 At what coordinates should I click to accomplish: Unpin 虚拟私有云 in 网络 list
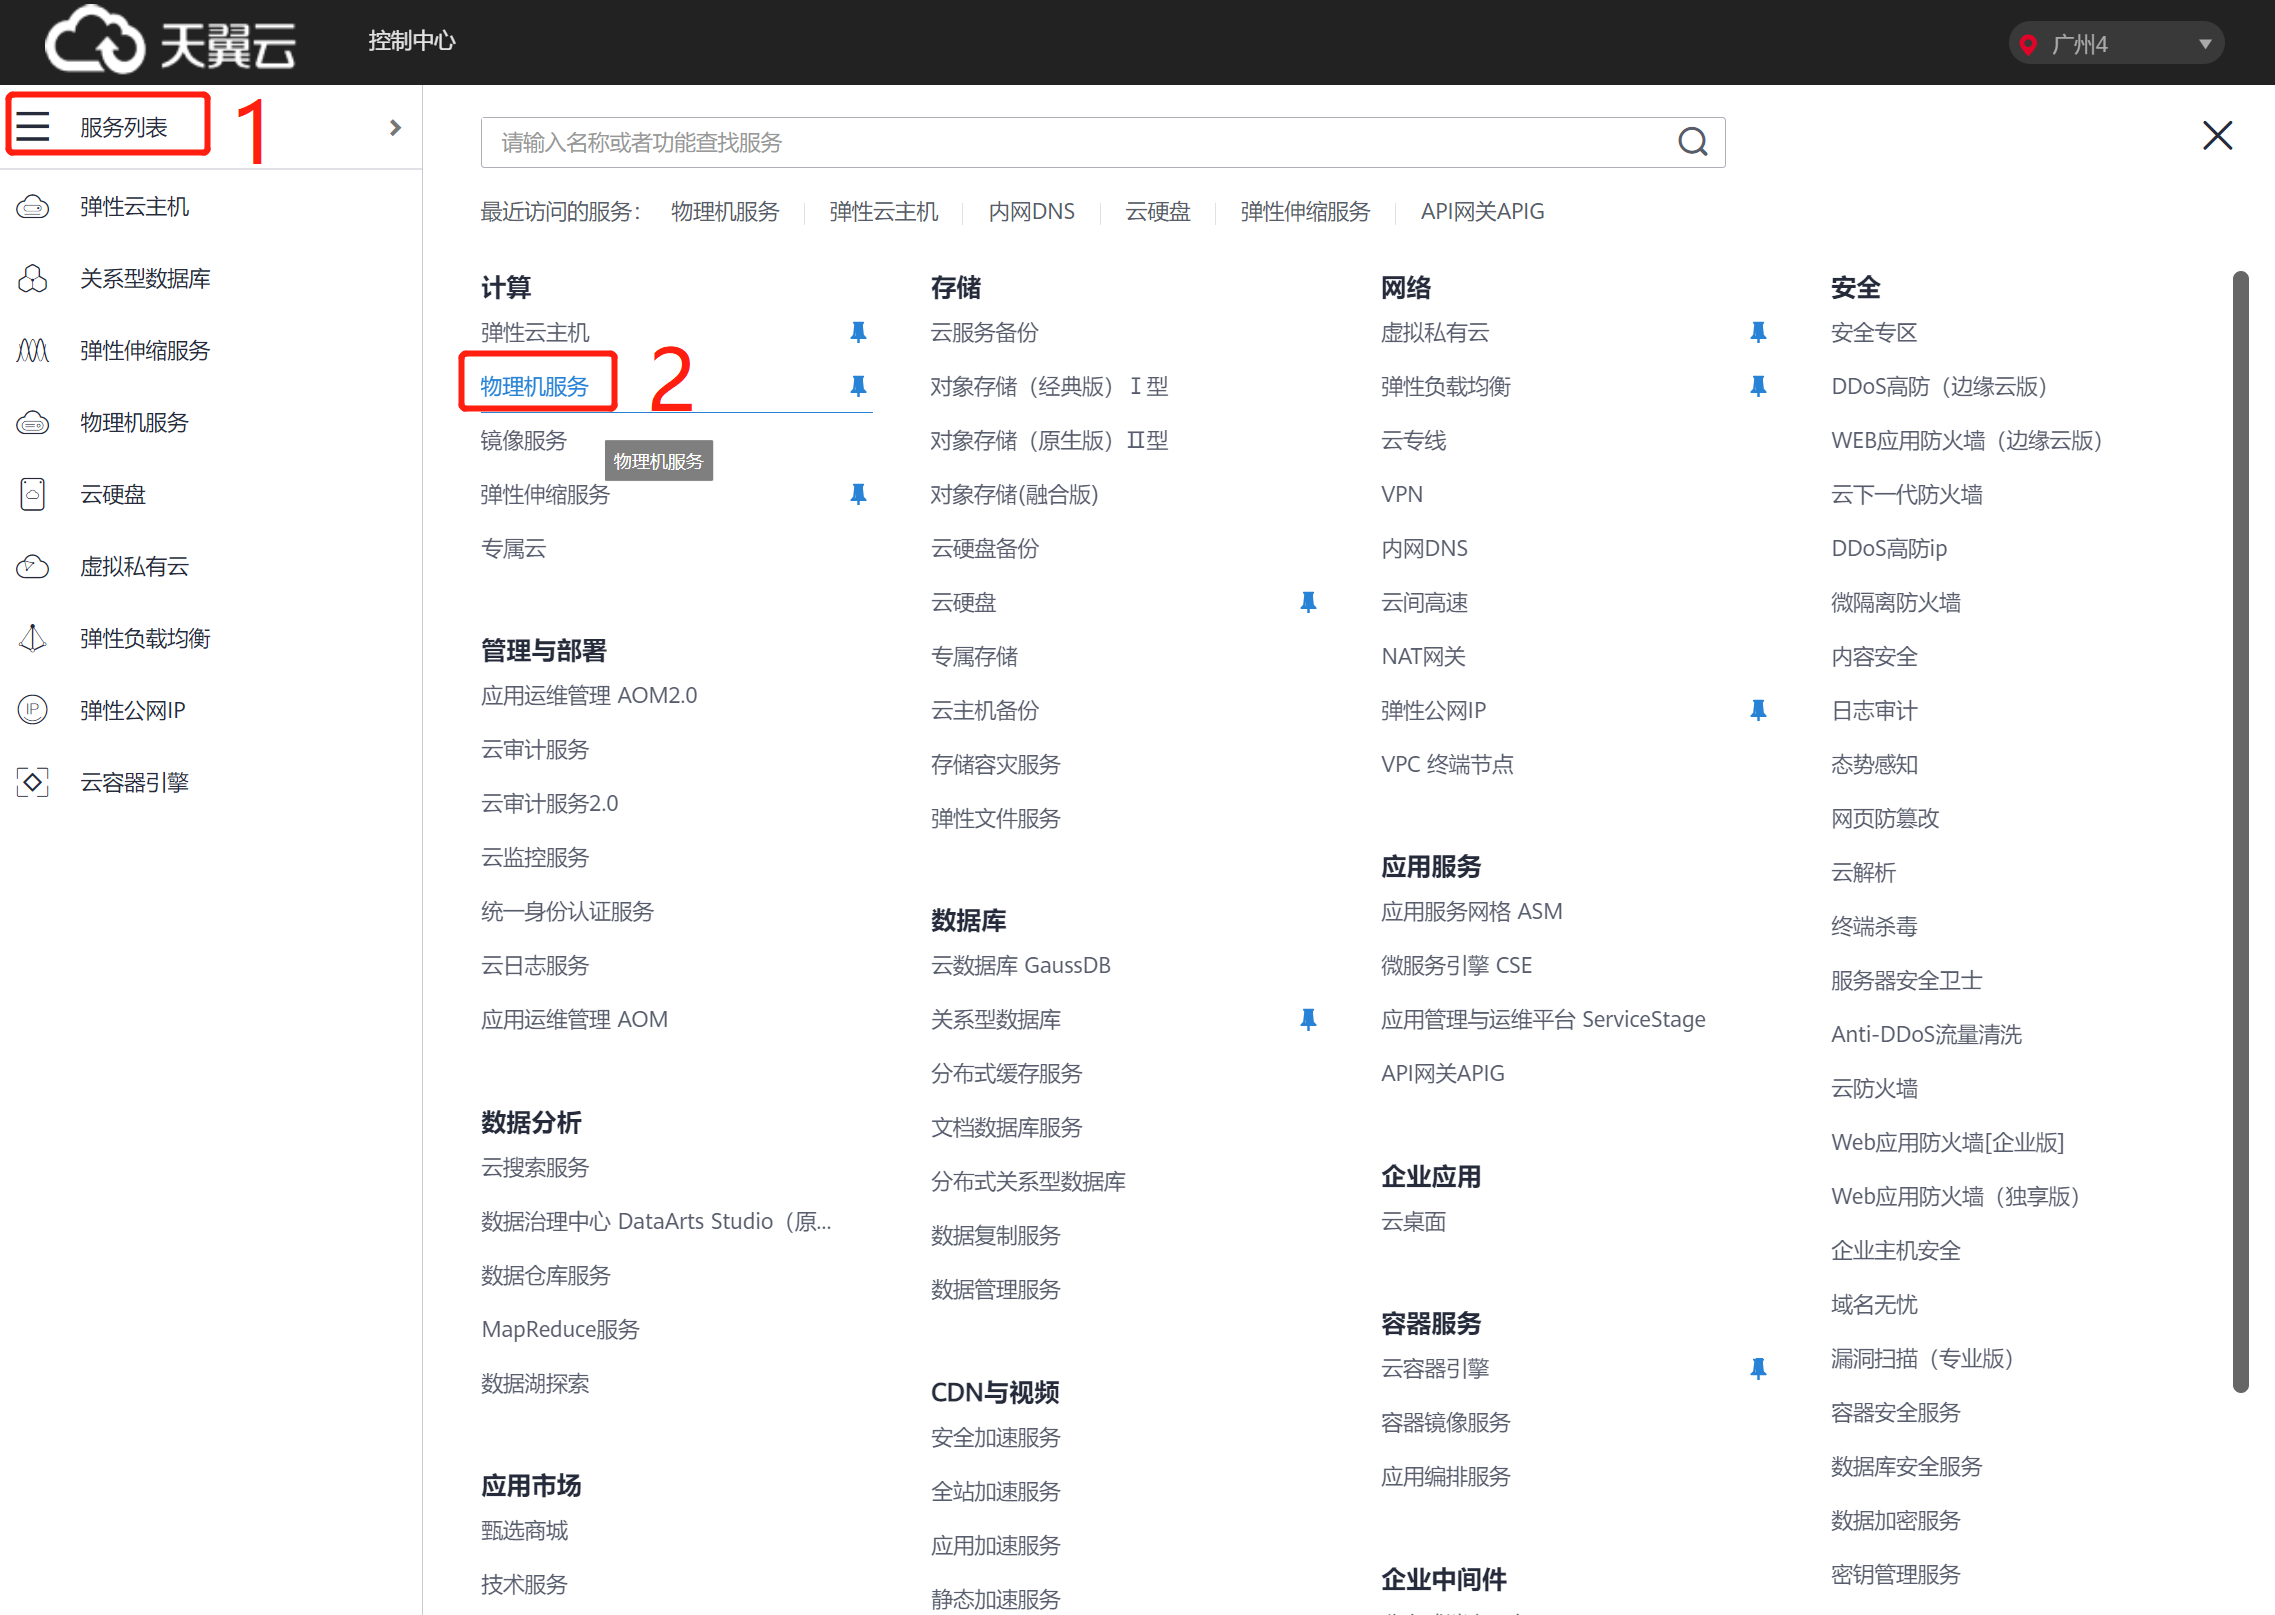[x=1758, y=332]
